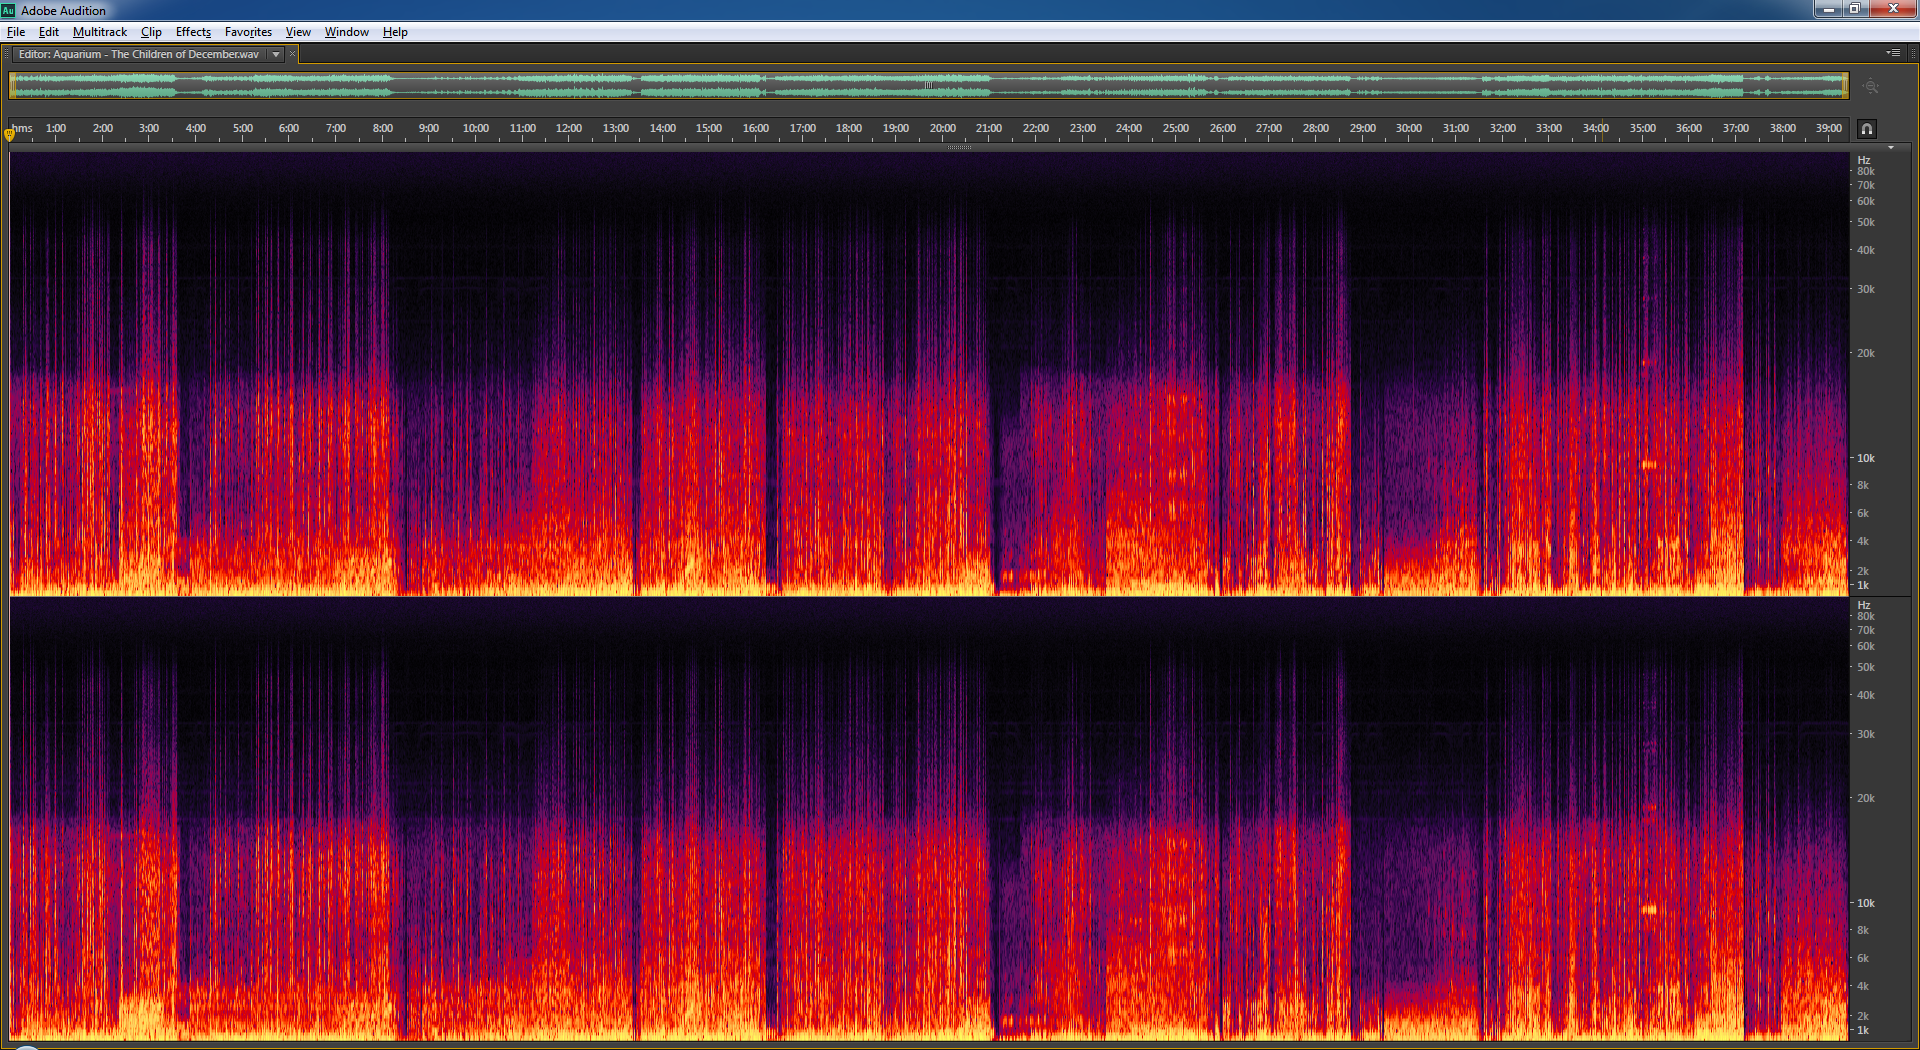Open the Multitrack menu
The width and height of the screenshot is (1920, 1050).
tap(100, 32)
